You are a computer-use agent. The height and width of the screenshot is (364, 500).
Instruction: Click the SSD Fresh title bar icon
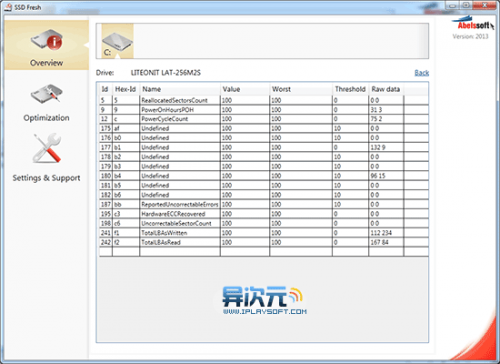[x=8, y=7]
